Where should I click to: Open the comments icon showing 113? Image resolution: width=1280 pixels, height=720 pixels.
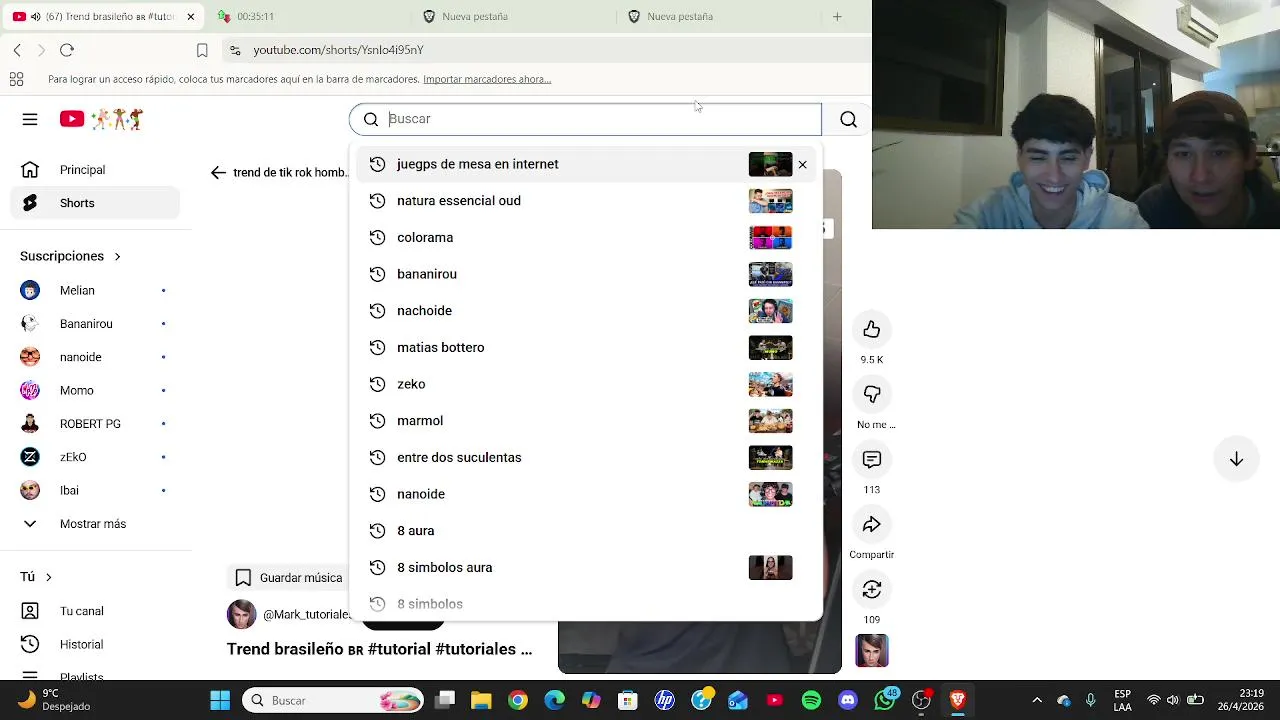[x=872, y=460]
